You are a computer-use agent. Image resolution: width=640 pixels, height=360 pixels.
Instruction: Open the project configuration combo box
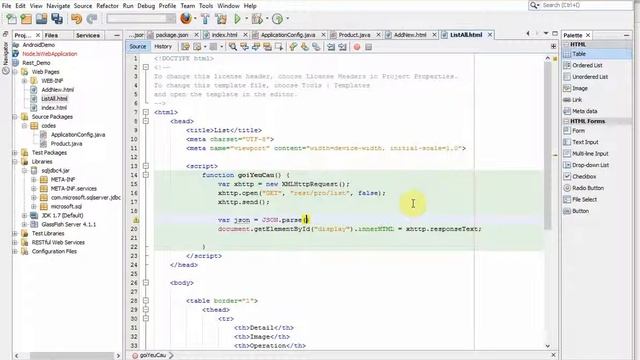click(x=141, y=19)
